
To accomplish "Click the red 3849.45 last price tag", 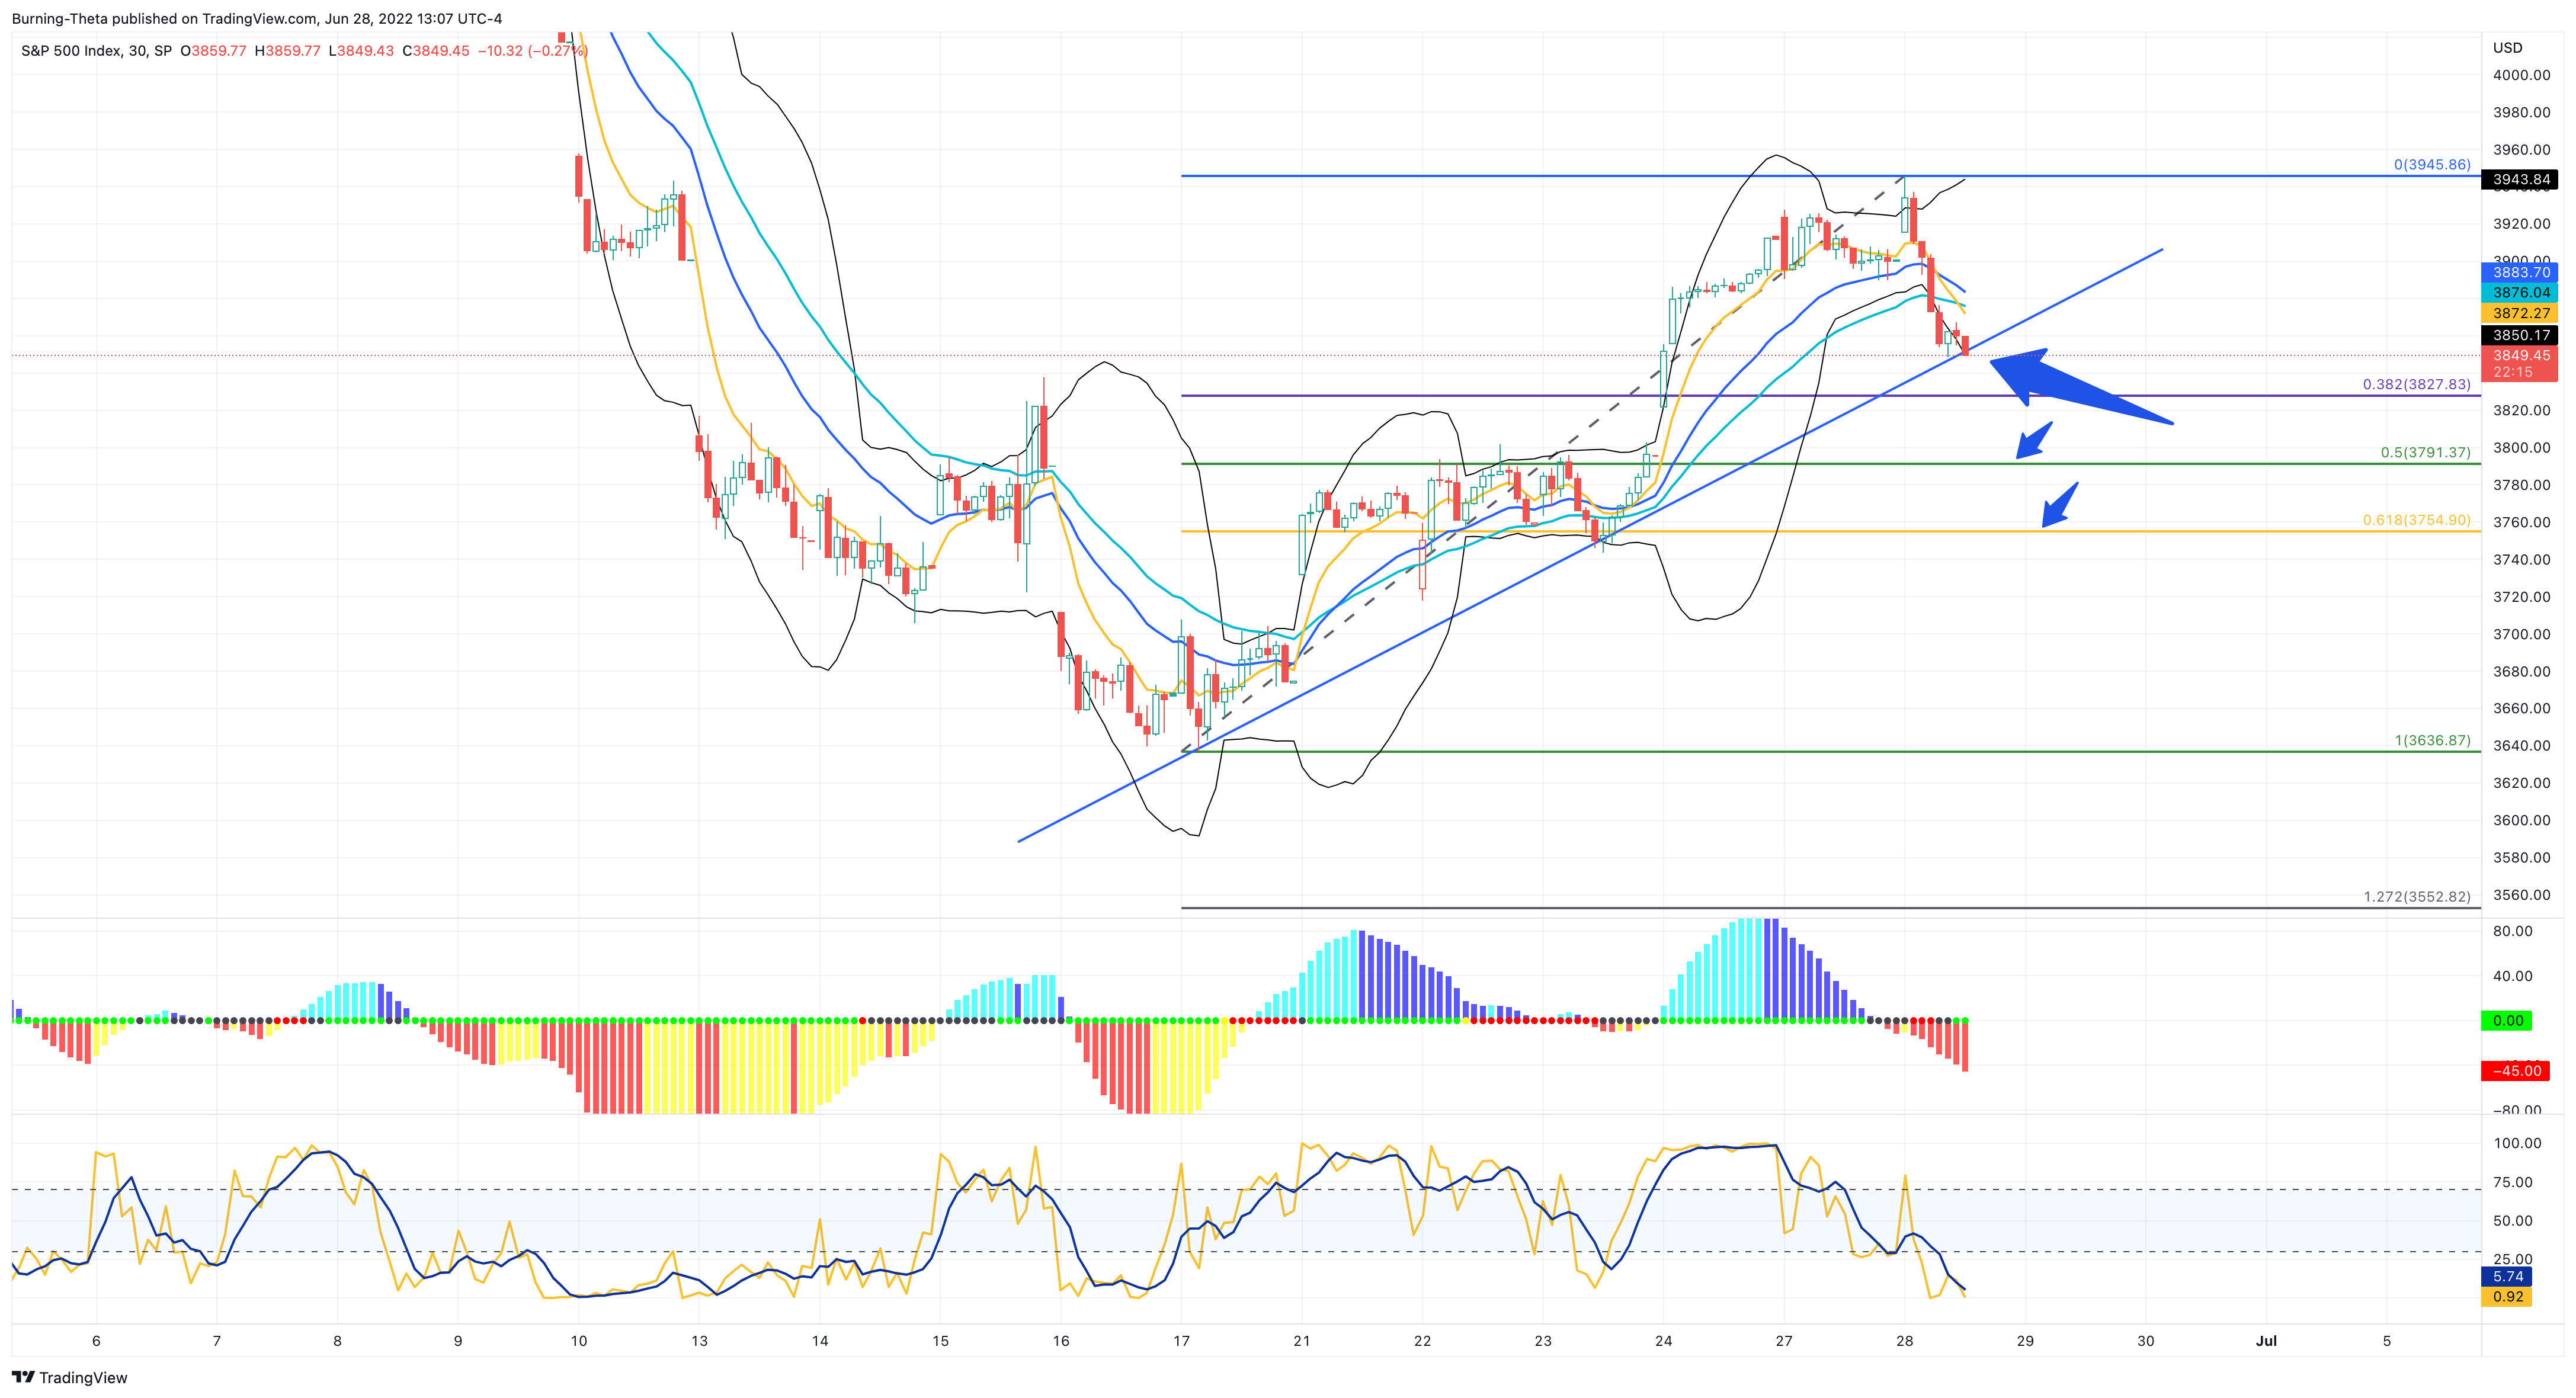I will 2520,355.
